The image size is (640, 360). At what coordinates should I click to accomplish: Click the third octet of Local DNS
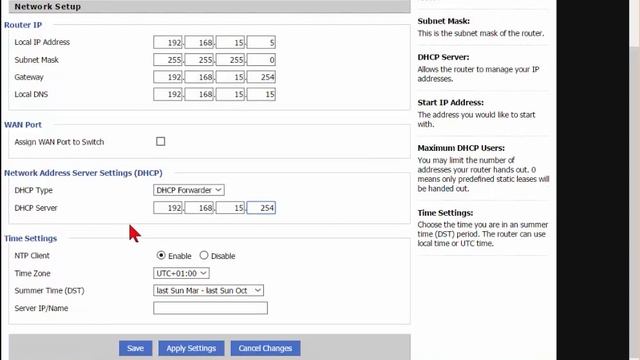[230, 94]
